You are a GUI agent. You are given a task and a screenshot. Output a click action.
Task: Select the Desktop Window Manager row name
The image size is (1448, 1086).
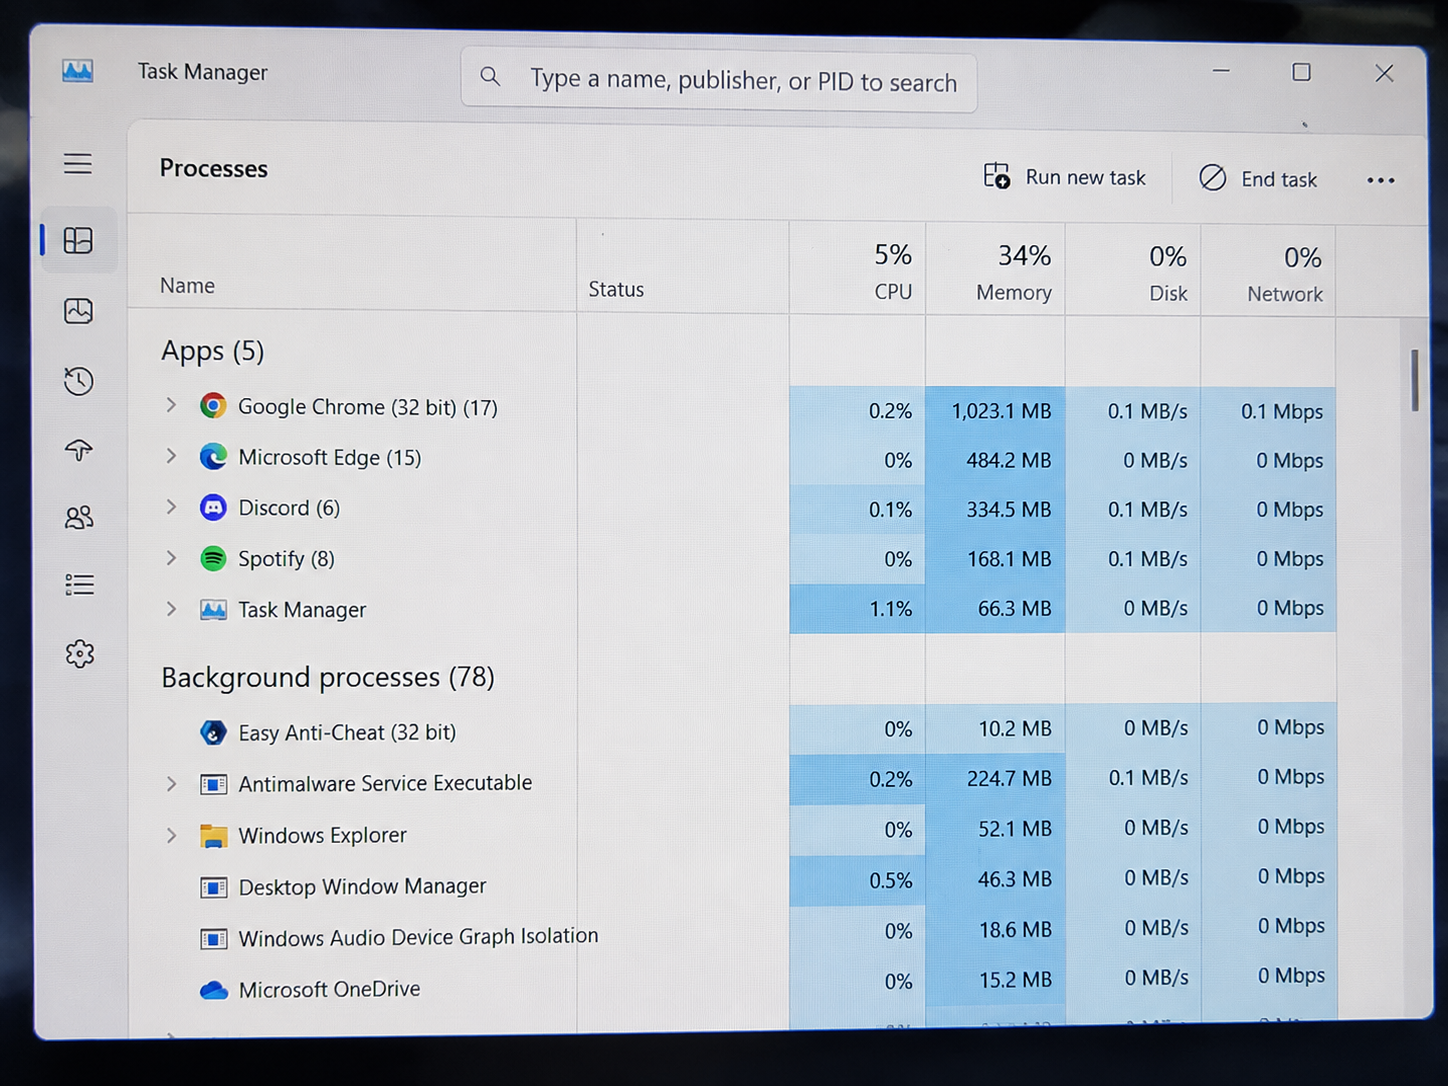point(362,887)
